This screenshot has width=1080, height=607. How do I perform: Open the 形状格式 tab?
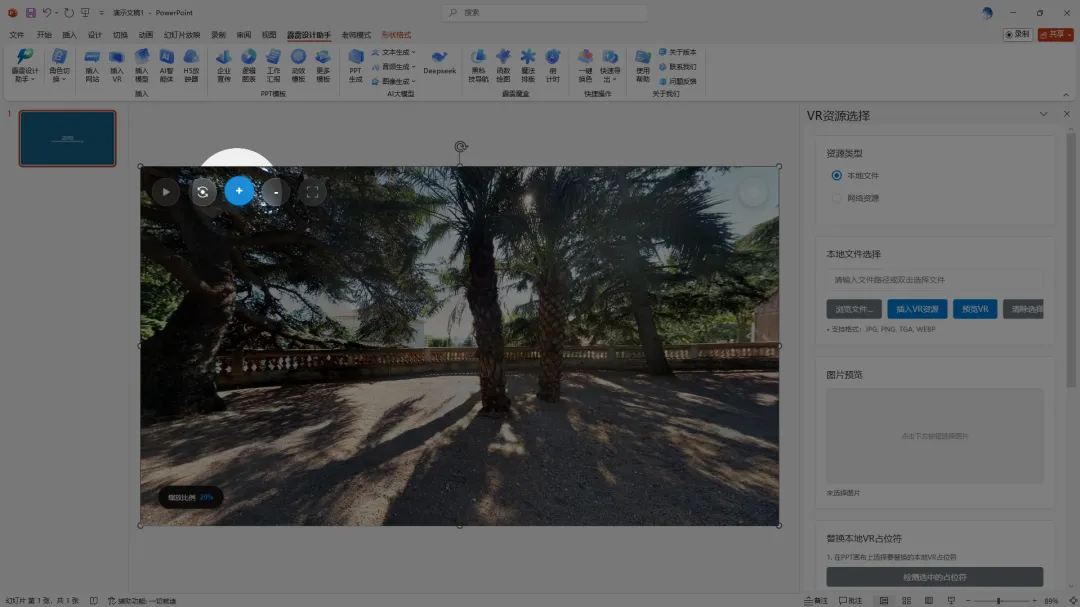[396, 35]
